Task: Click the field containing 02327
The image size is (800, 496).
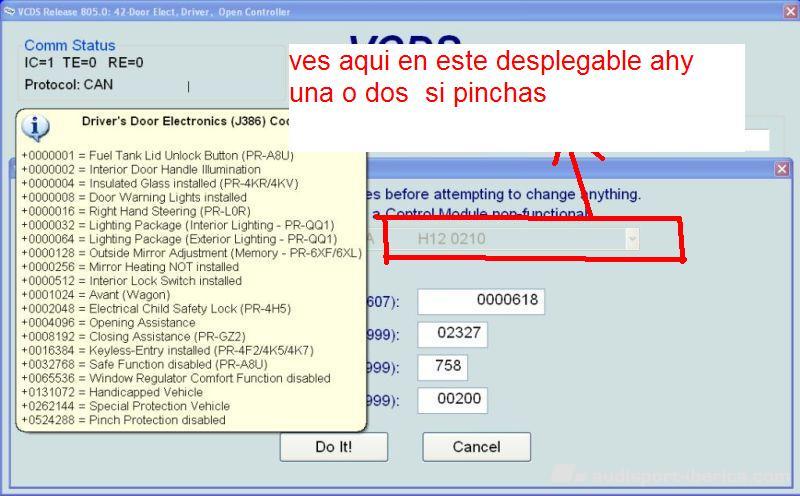Action: pos(453,334)
